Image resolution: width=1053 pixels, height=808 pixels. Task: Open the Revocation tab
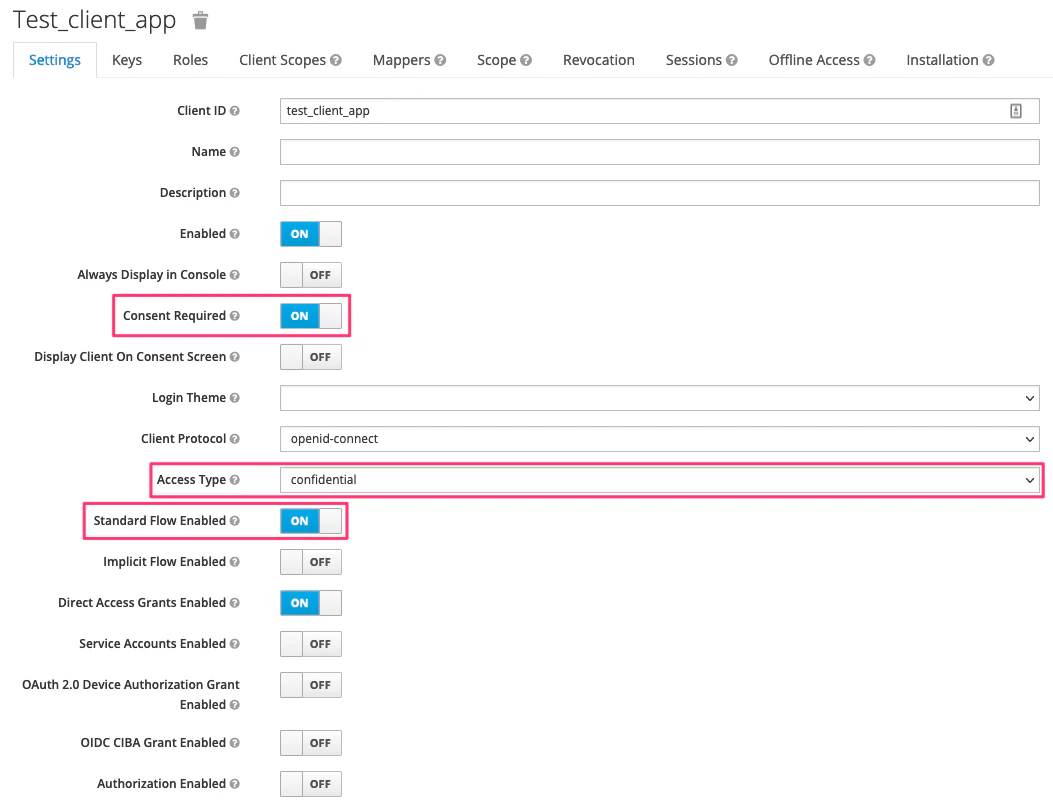[x=598, y=60]
